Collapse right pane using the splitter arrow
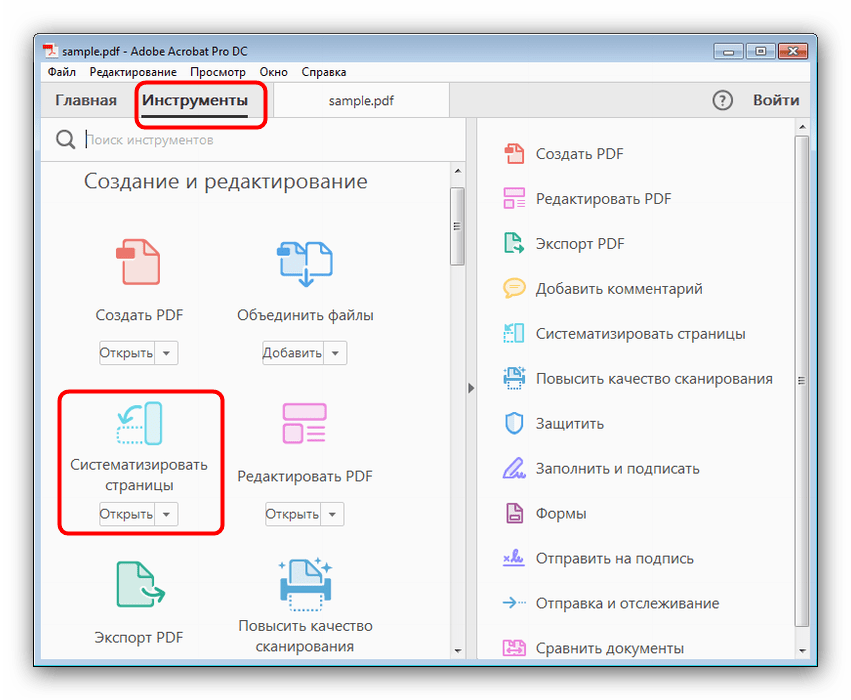The height and width of the screenshot is (700, 851). point(471,388)
